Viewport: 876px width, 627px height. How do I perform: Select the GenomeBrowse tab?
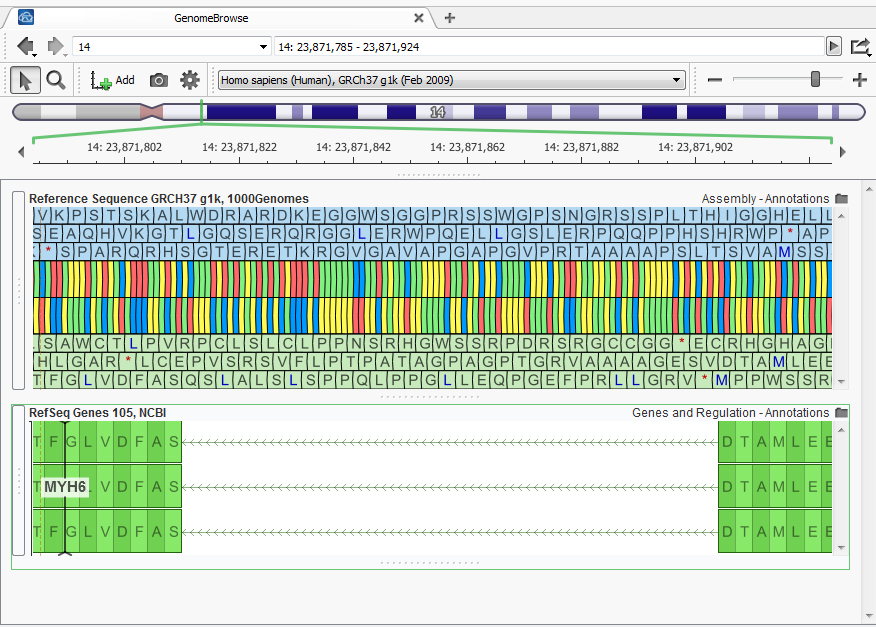click(x=211, y=18)
